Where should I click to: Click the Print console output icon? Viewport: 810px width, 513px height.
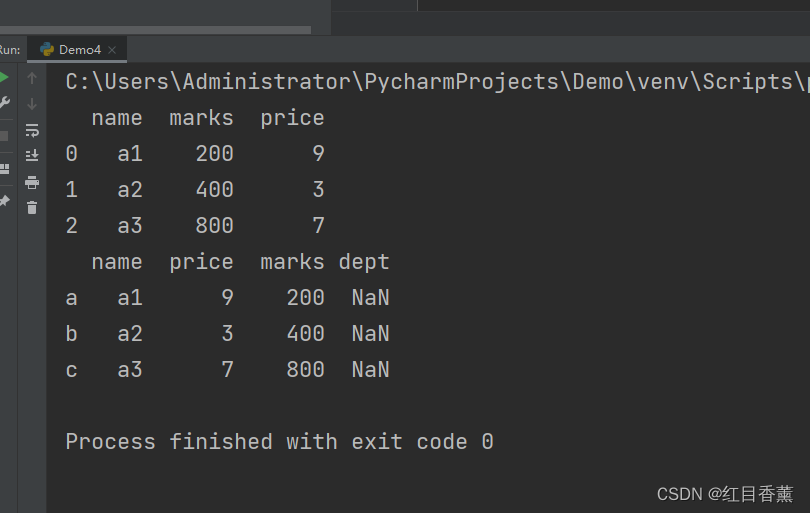pos(32,182)
